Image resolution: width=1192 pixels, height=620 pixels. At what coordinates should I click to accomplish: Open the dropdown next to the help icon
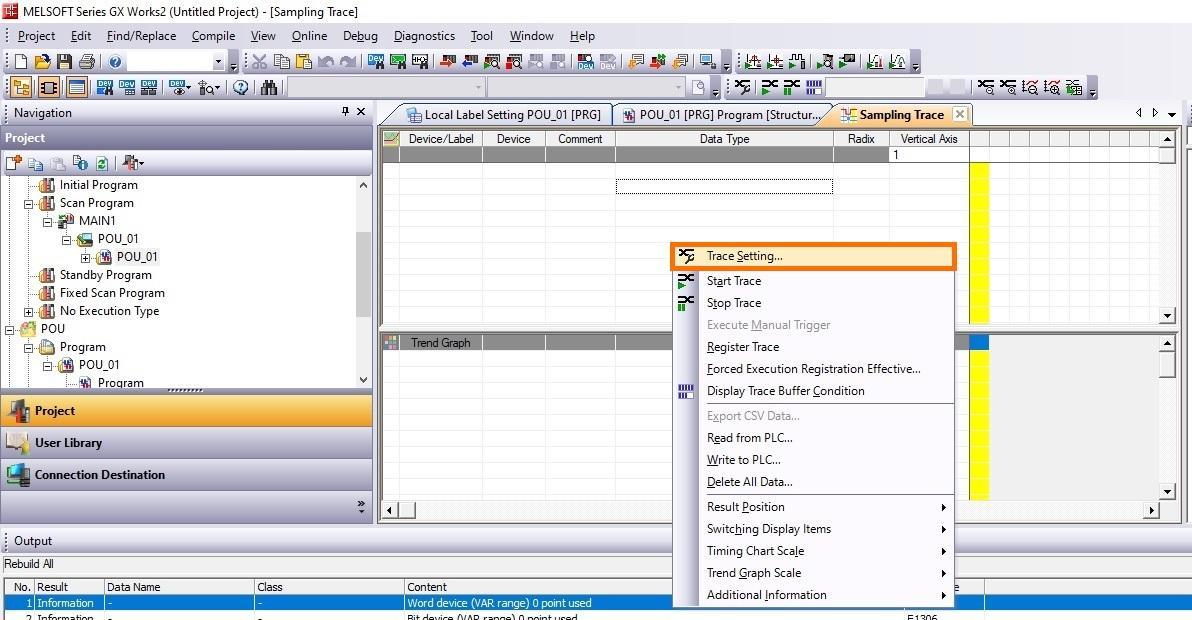pos(218,62)
